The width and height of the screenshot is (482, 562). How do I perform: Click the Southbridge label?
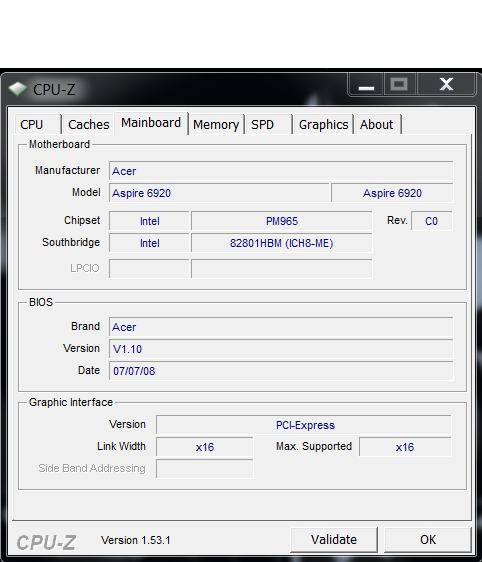71,242
